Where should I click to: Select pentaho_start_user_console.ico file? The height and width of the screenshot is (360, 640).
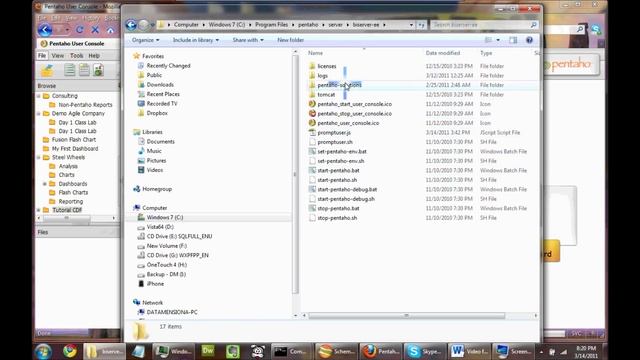click(x=355, y=104)
